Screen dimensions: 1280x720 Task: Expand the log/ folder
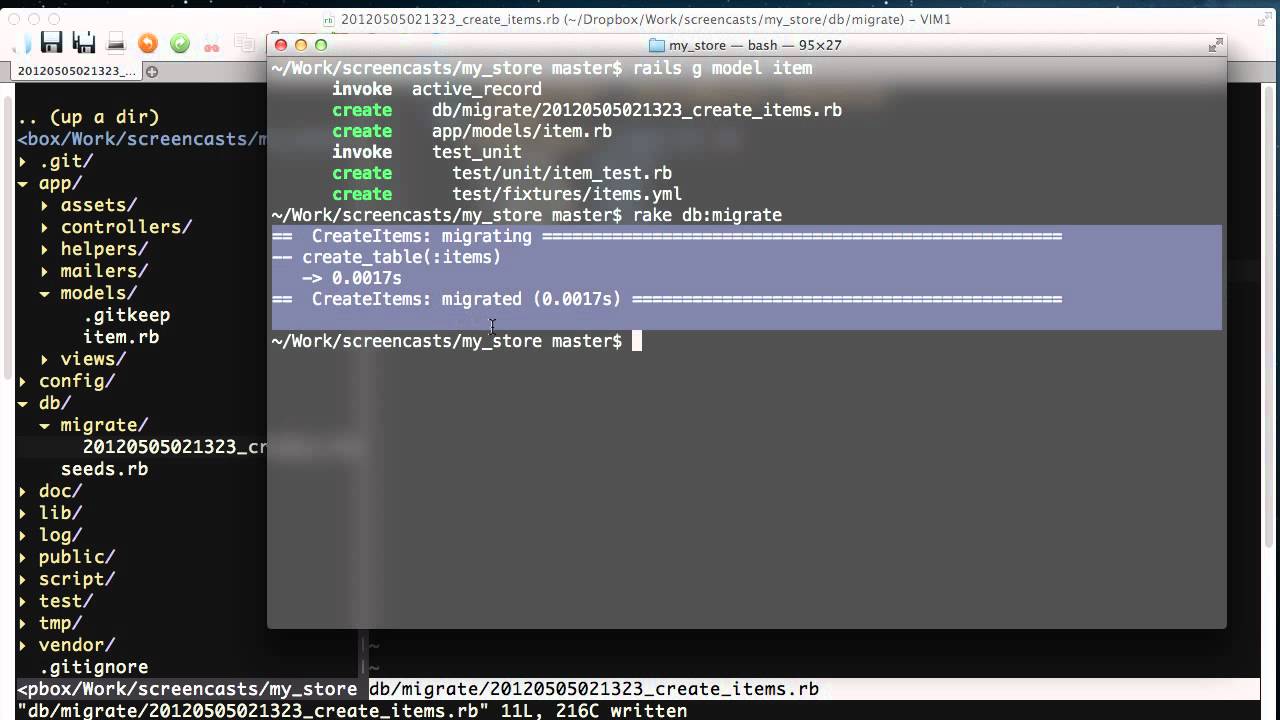(24, 535)
